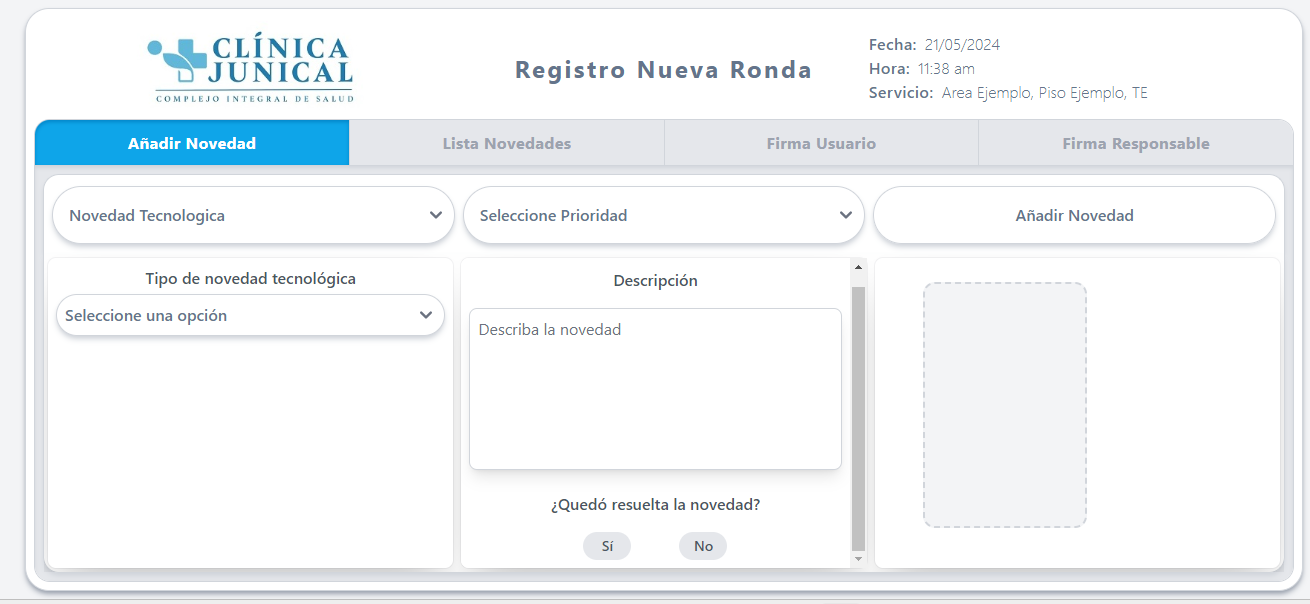Click the chevron on Seleccione Prioridad dropdown
The image size is (1310, 604).
845,215
